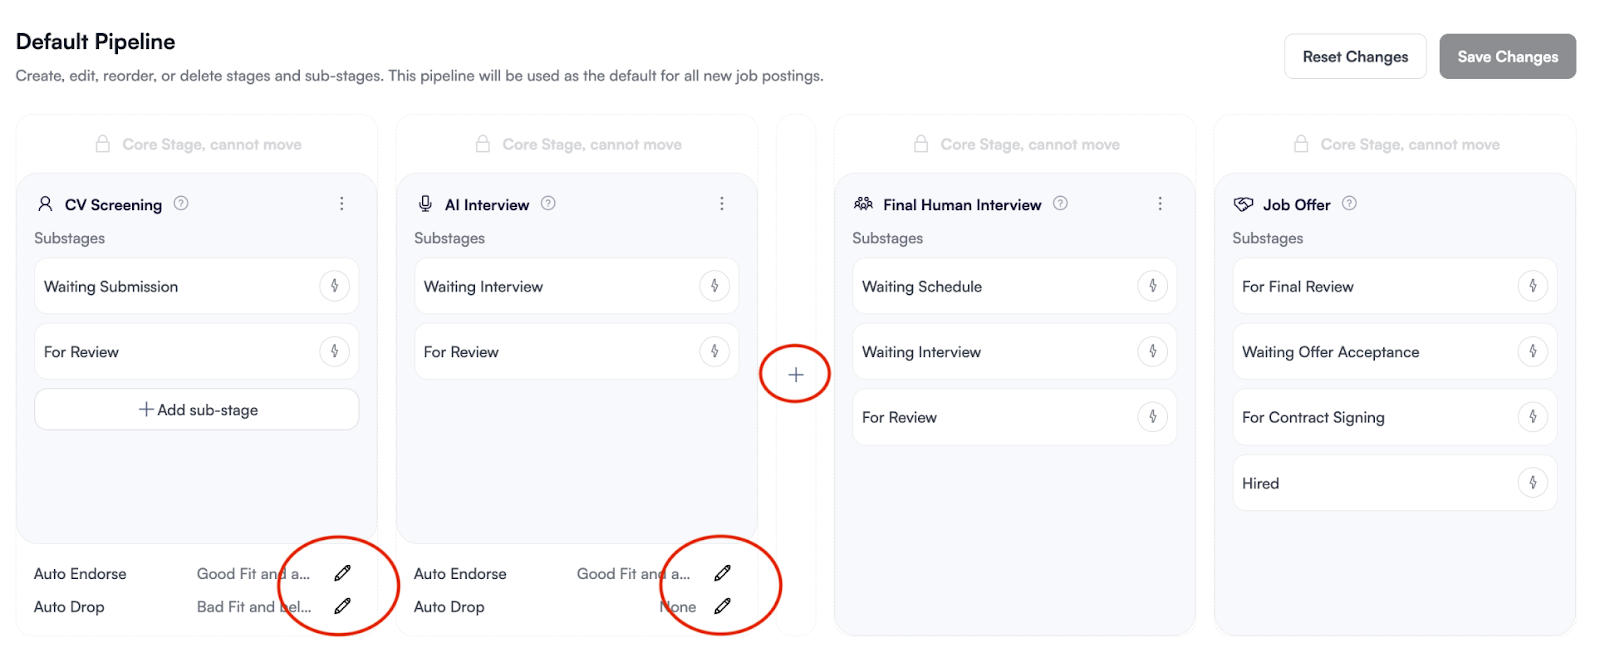Edit the Auto Drop rule in CV Screening
This screenshot has width=1600, height=658.
(x=342, y=606)
